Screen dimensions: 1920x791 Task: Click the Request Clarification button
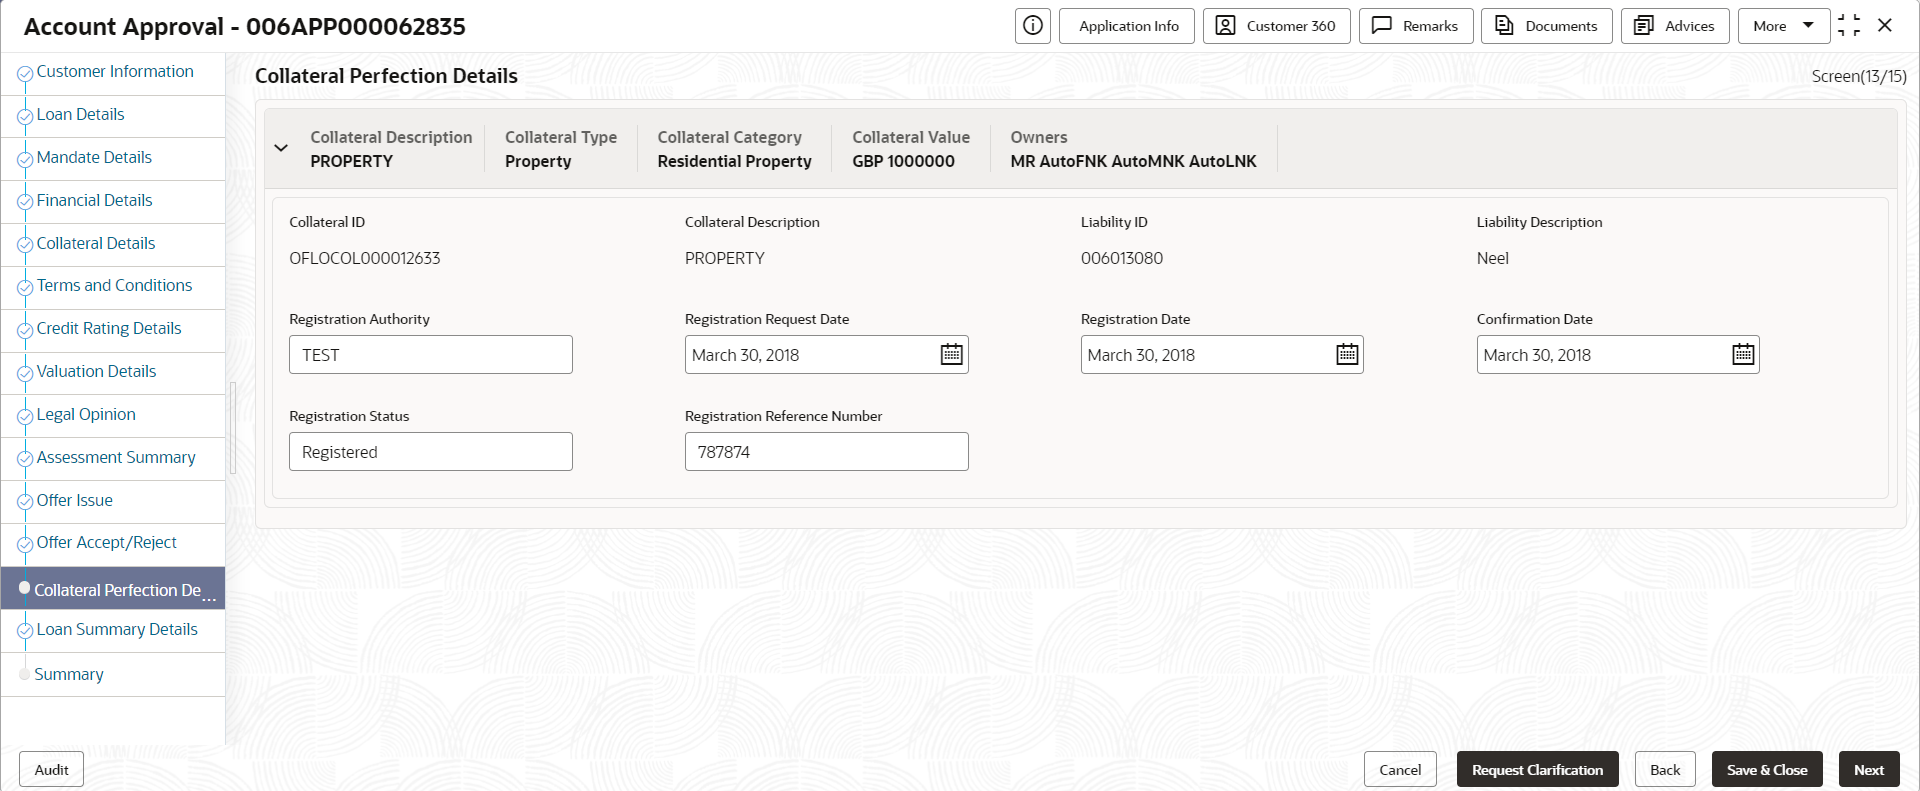click(x=1537, y=770)
